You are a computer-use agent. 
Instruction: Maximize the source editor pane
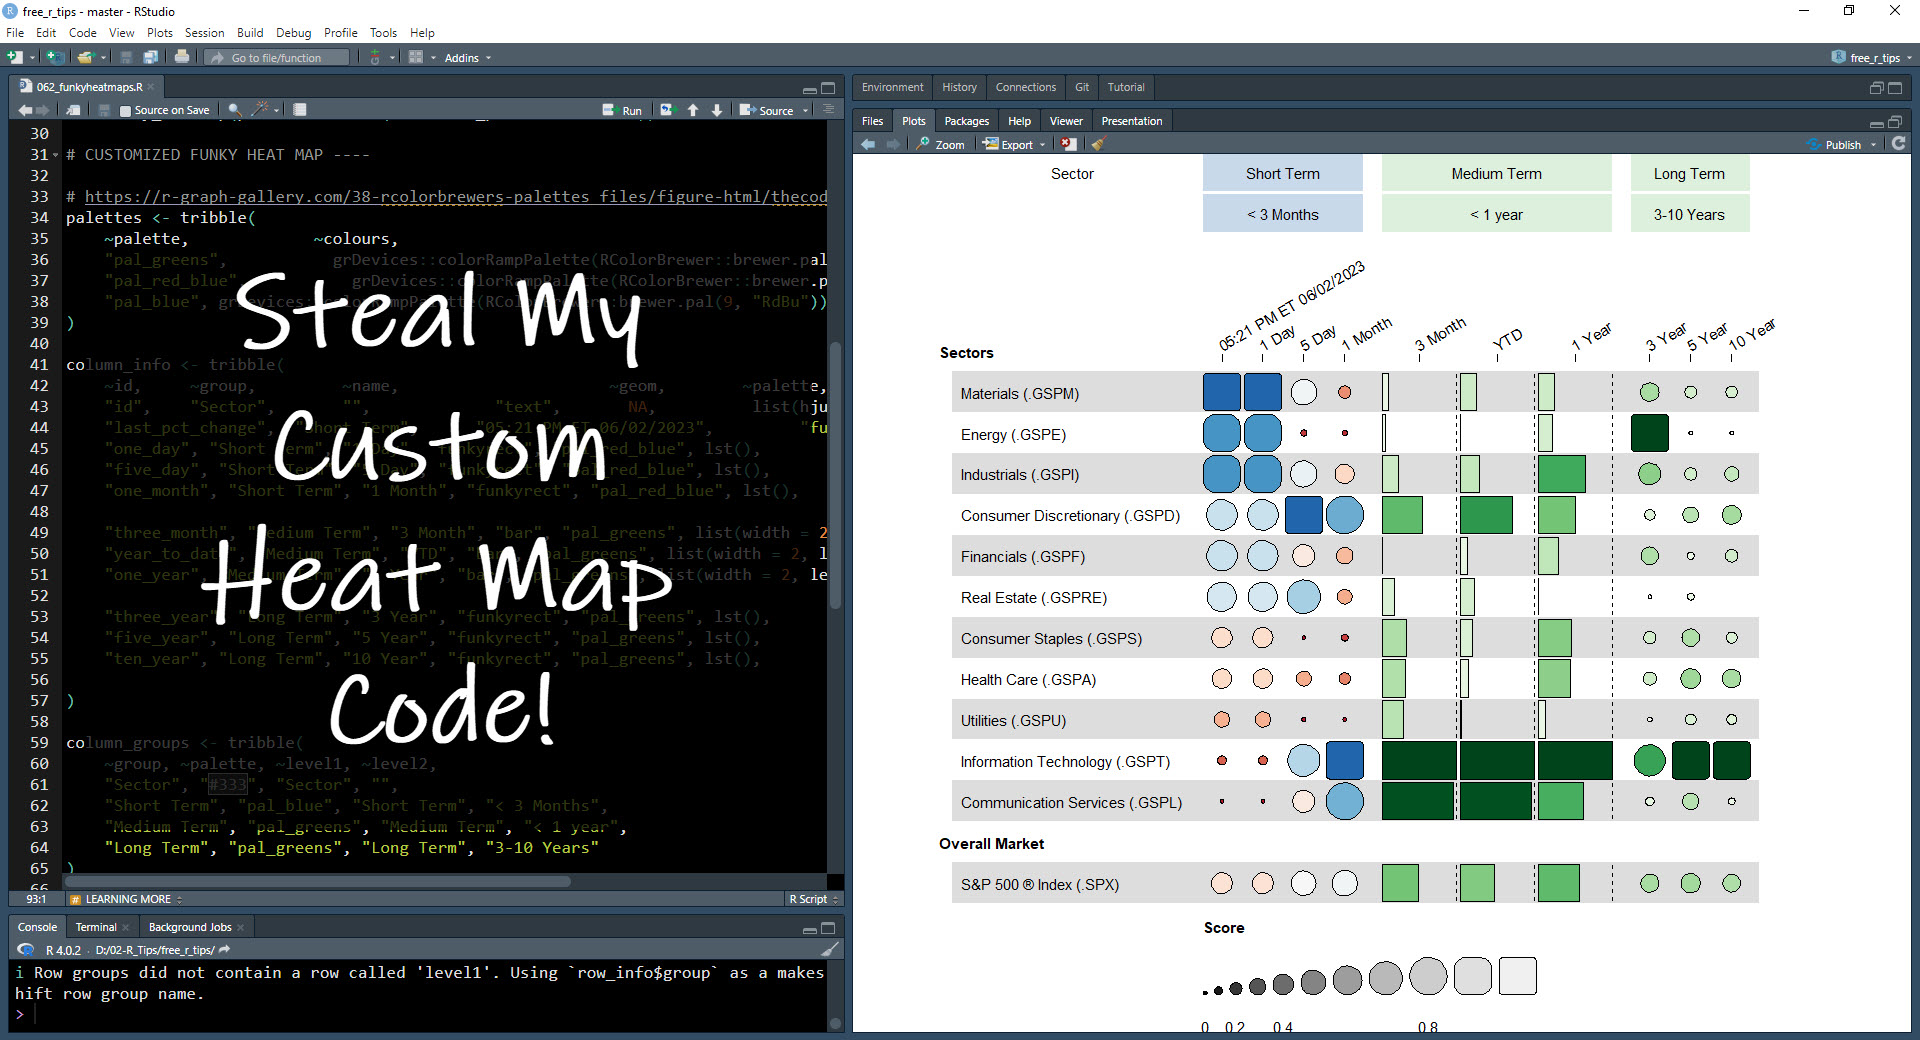828,88
